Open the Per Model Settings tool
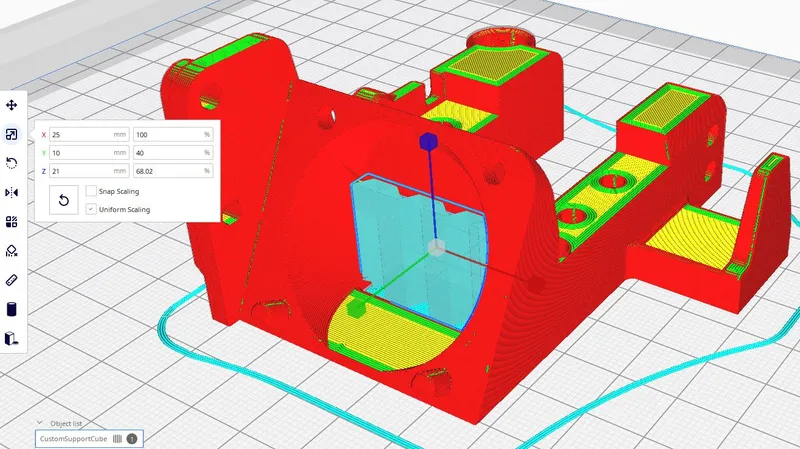Viewport: 800px width, 449px height. [12, 221]
